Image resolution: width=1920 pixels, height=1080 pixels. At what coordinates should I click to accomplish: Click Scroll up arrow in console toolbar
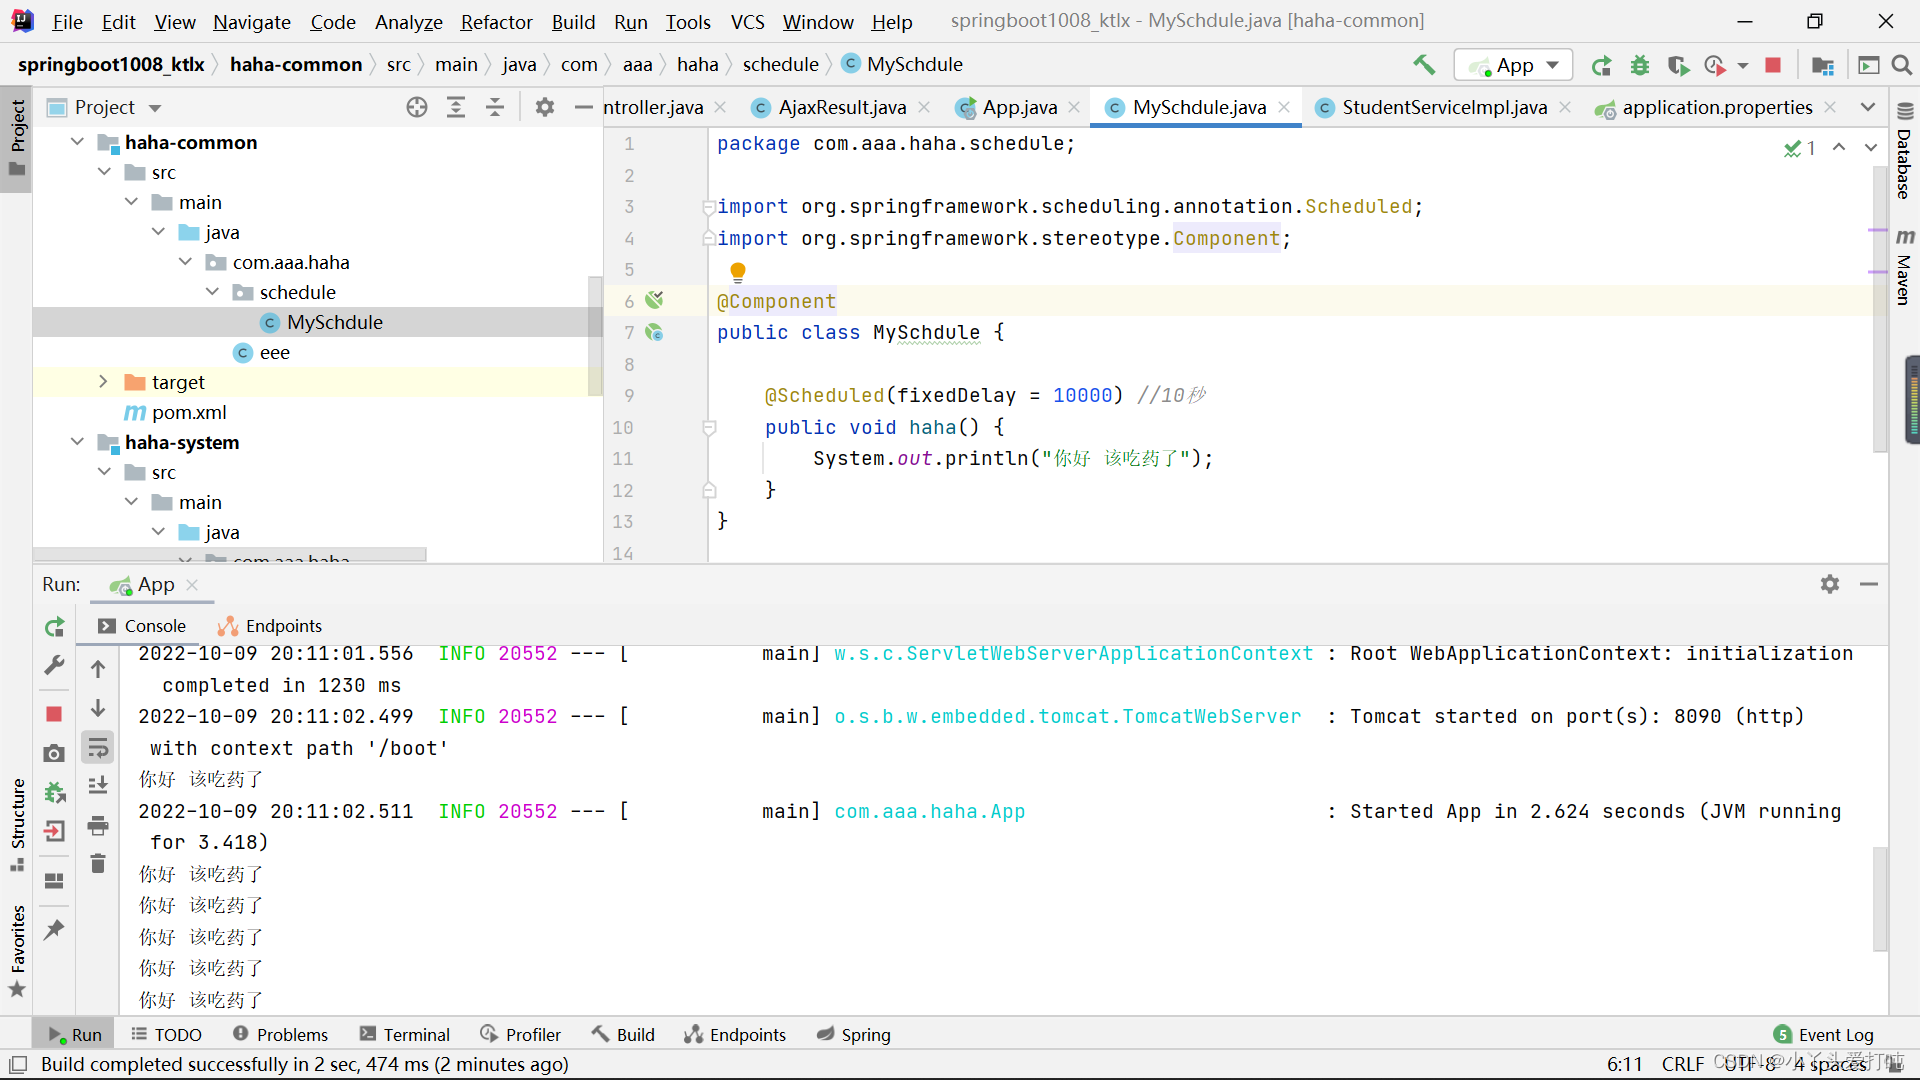(x=98, y=669)
